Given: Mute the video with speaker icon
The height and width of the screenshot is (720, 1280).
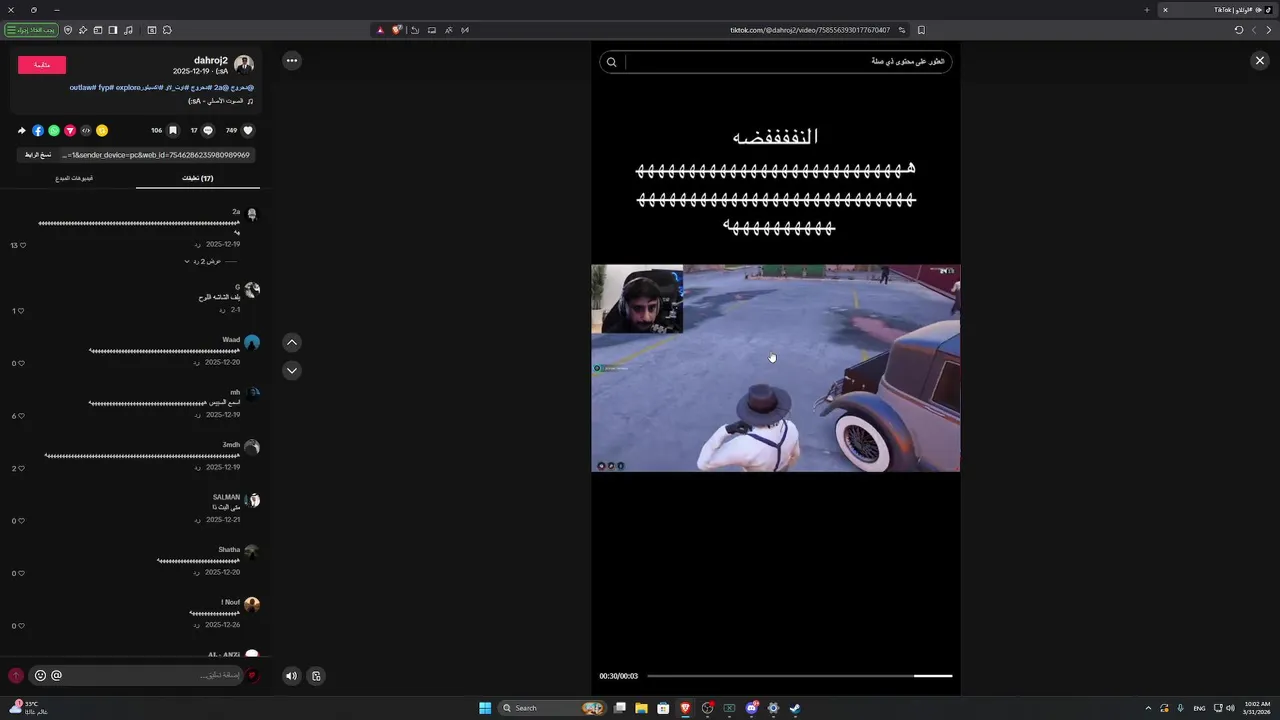Looking at the screenshot, I should coord(291,676).
